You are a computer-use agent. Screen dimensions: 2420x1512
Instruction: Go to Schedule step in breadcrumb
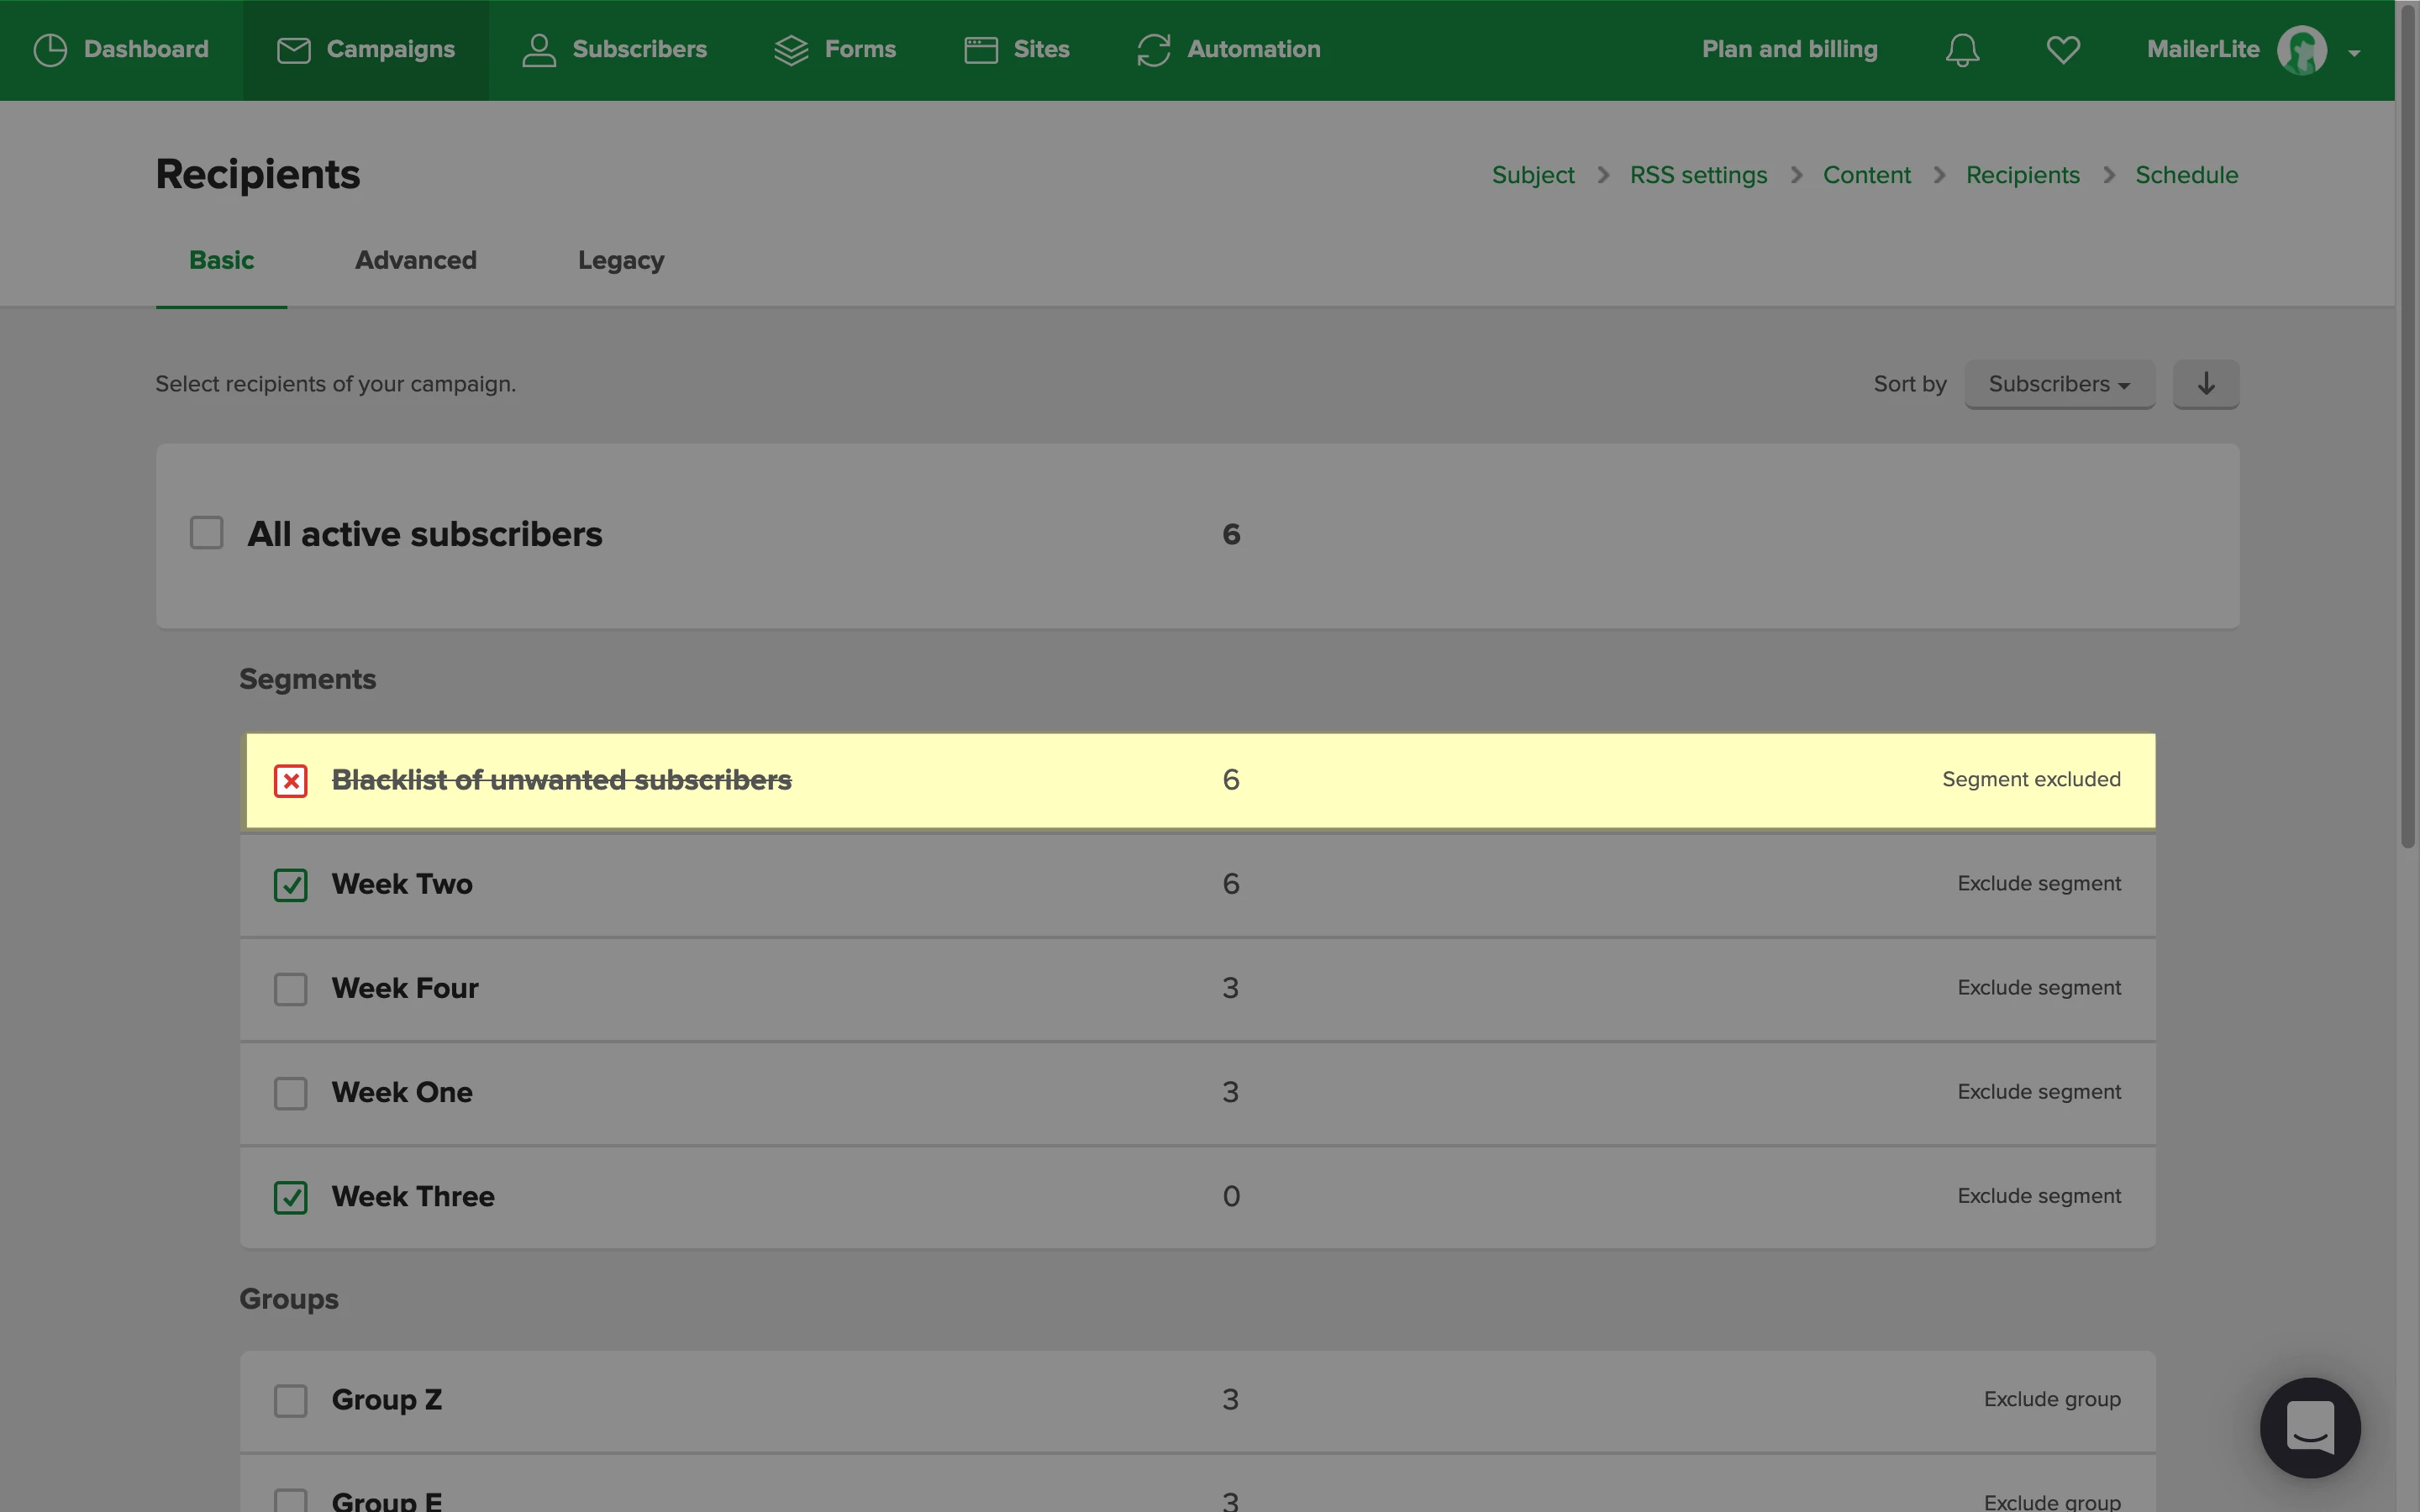coord(2186,175)
